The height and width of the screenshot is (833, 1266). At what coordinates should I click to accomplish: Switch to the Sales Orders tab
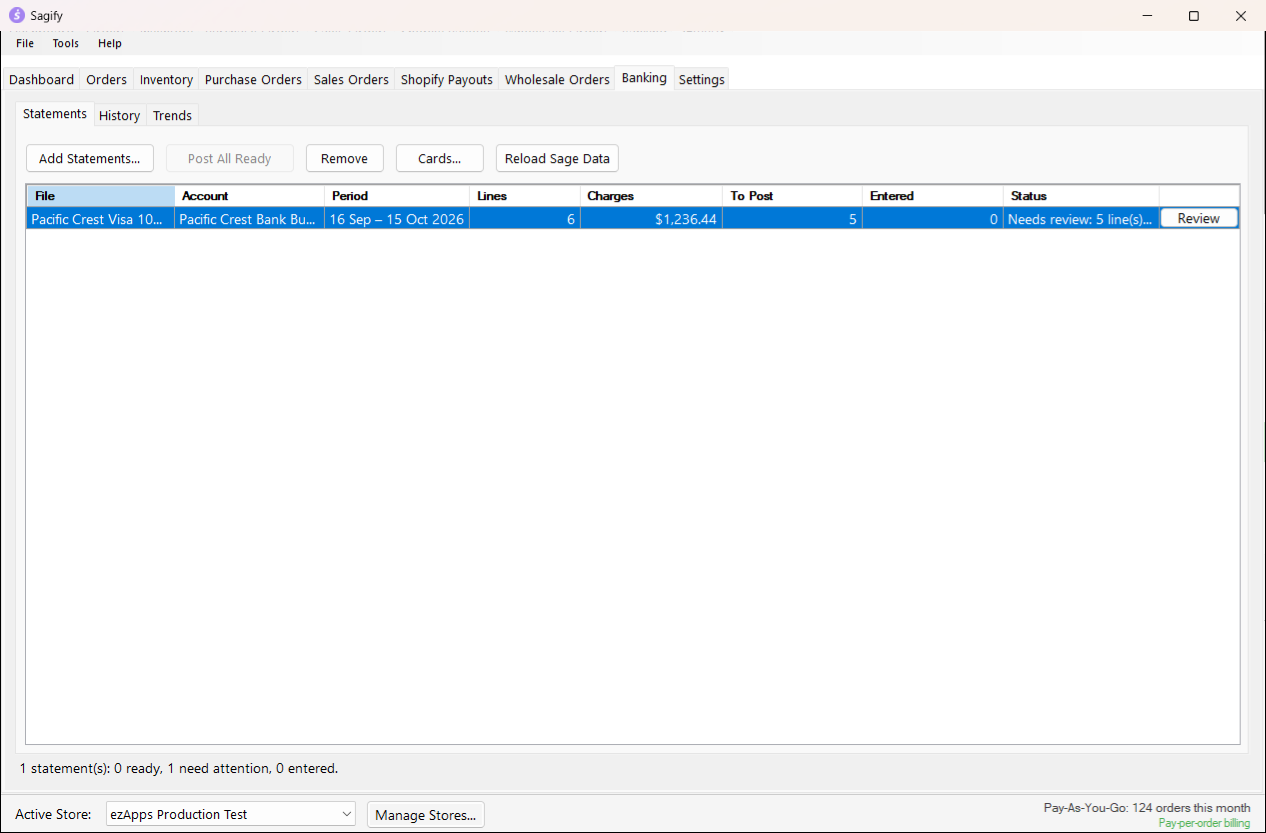point(351,79)
